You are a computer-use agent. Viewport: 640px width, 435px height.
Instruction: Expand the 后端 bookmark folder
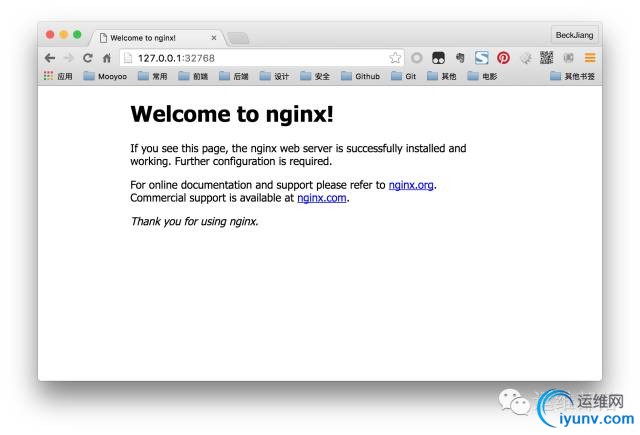point(233,76)
